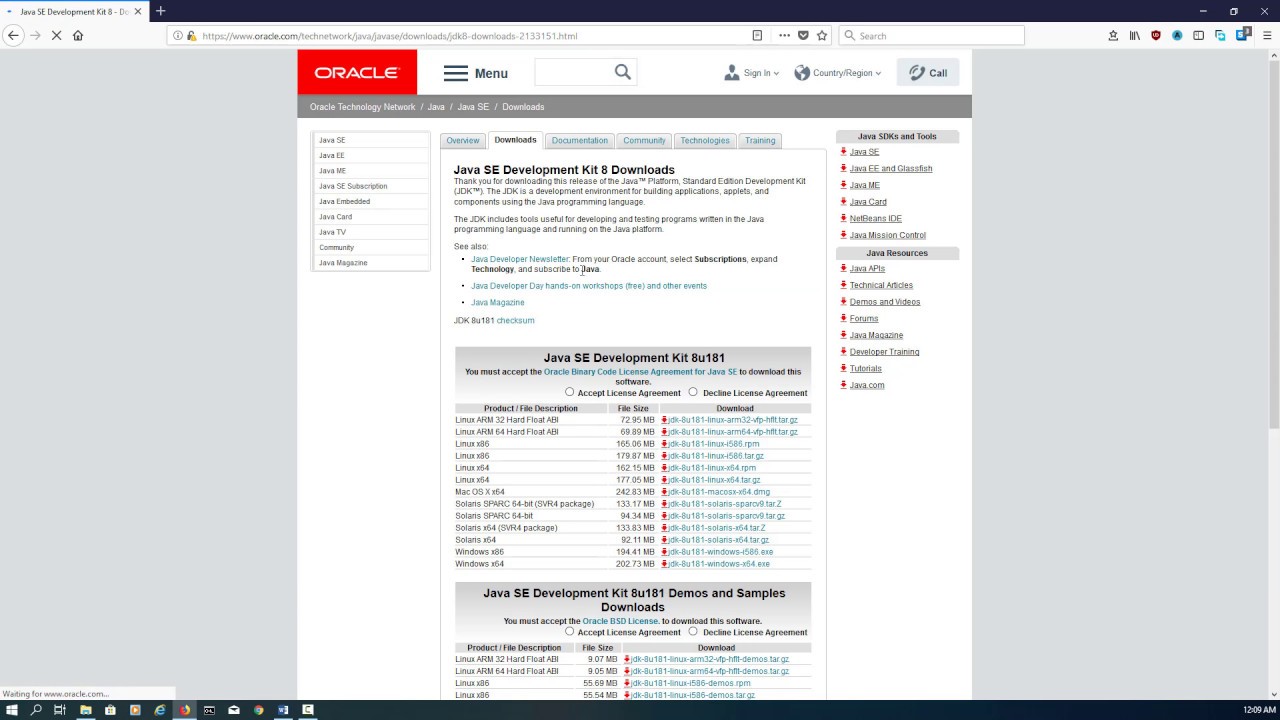Stop loading the page with X button
Screen dimensions: 1280x720
[x=56, y=35]
